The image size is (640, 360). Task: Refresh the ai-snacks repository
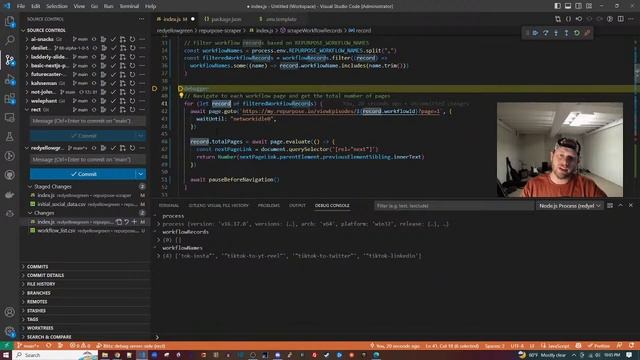coord(132,39)
